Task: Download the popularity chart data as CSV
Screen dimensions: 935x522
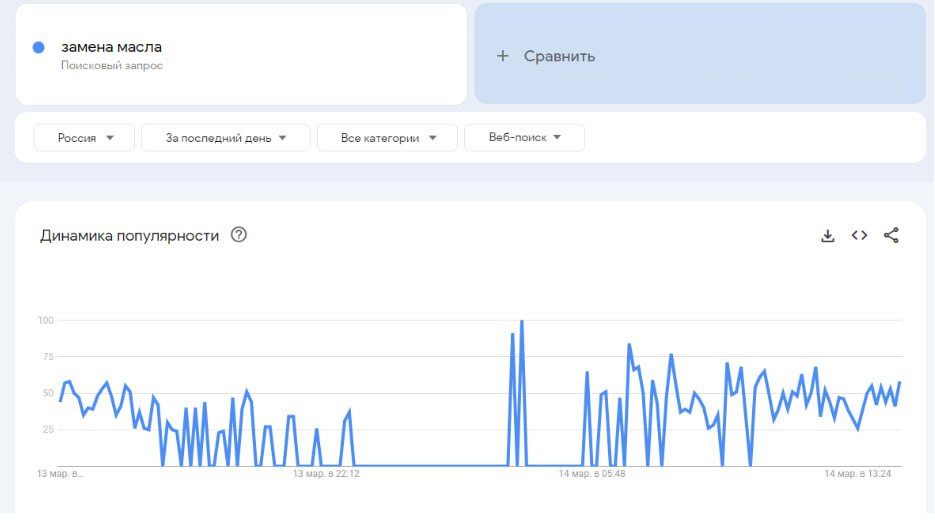Action: [827, 236]
